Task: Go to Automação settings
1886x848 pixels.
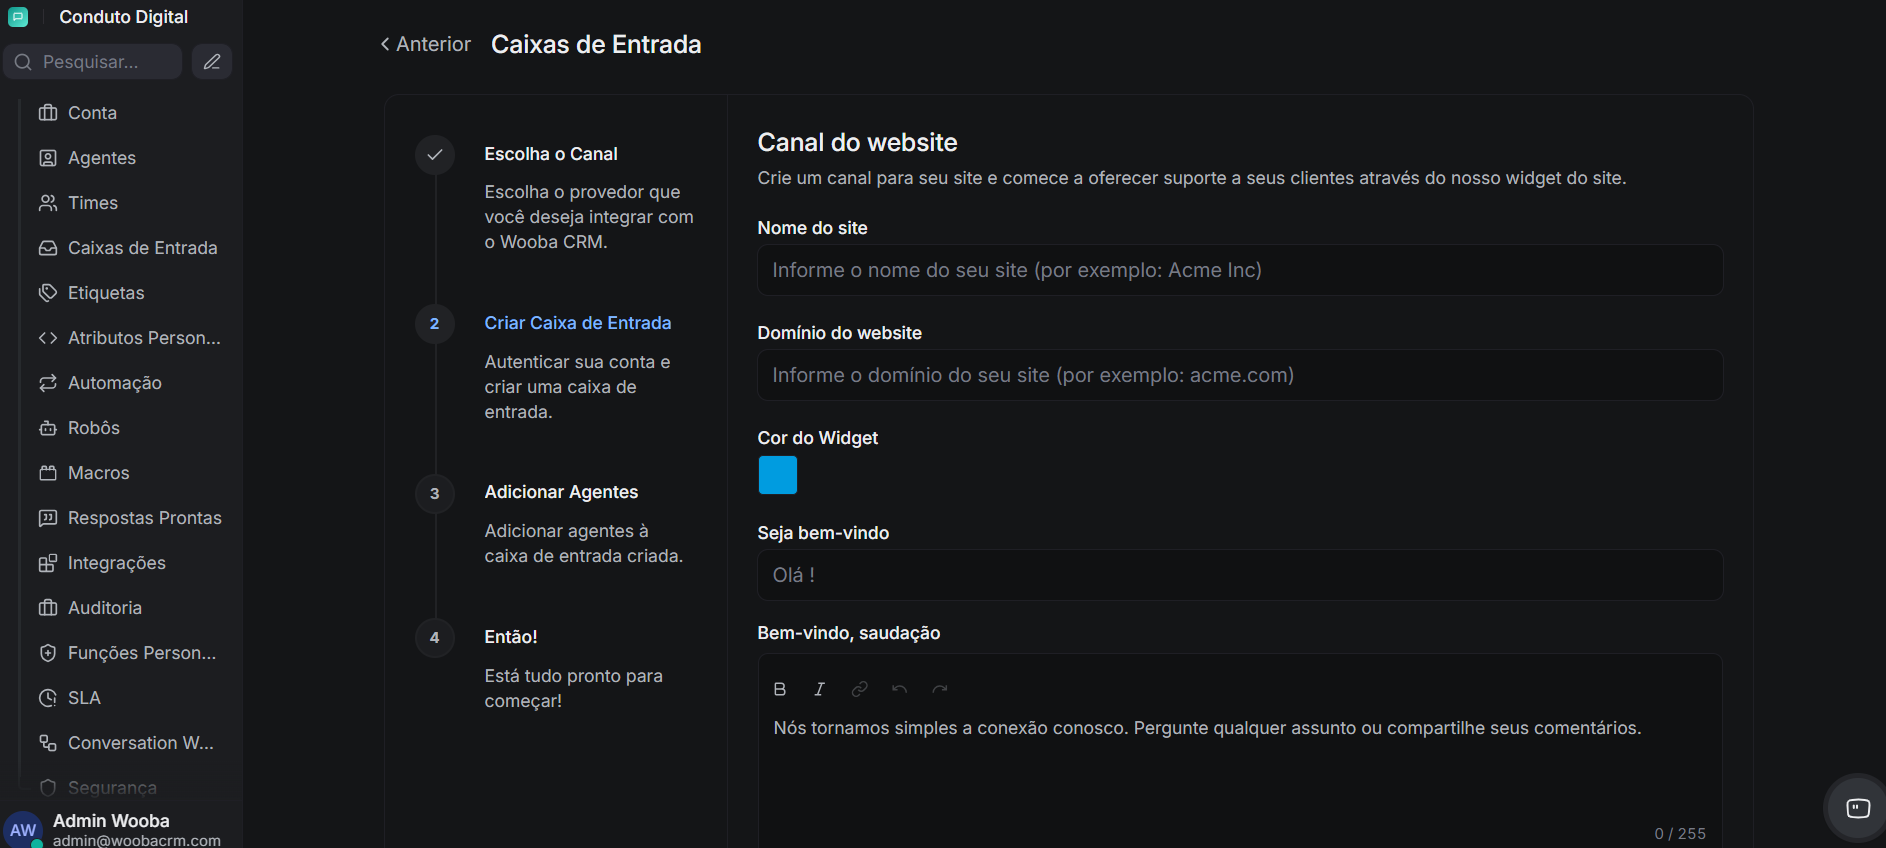Action: (x=114, y=383)
